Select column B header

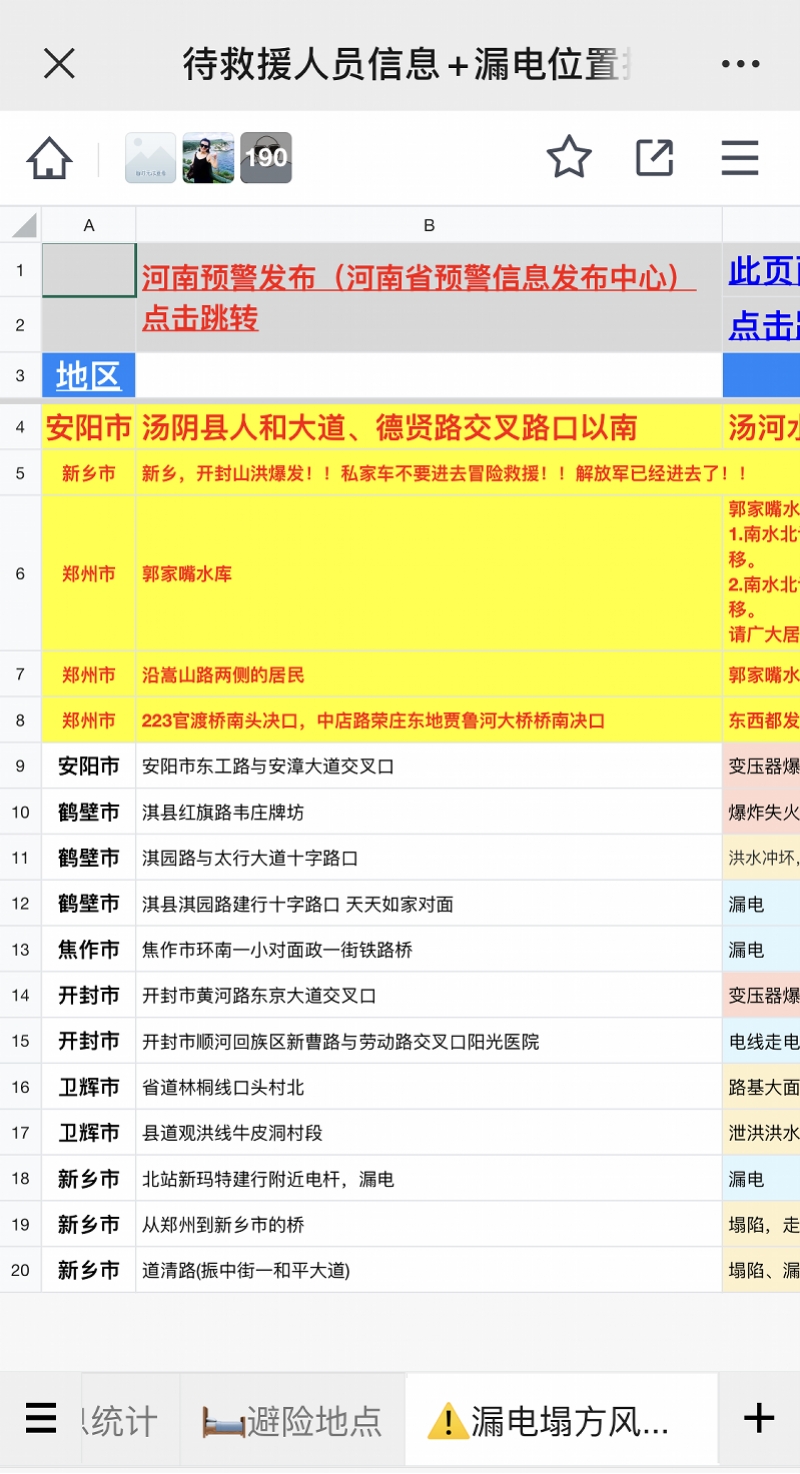tap(430, 224)
